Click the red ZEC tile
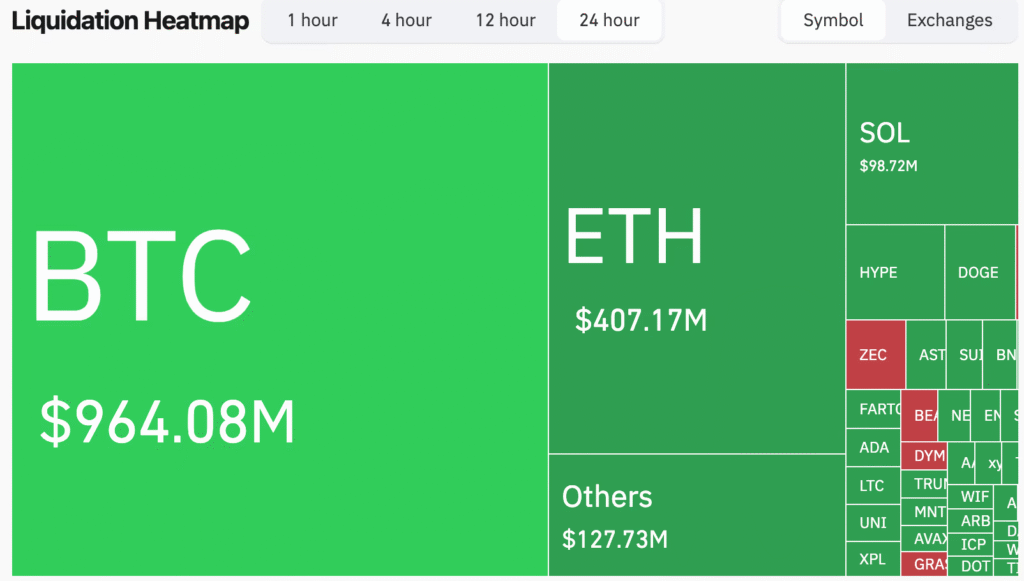Image resolution: width=1024 pixels, height=581 pixels. coord(875,355)
